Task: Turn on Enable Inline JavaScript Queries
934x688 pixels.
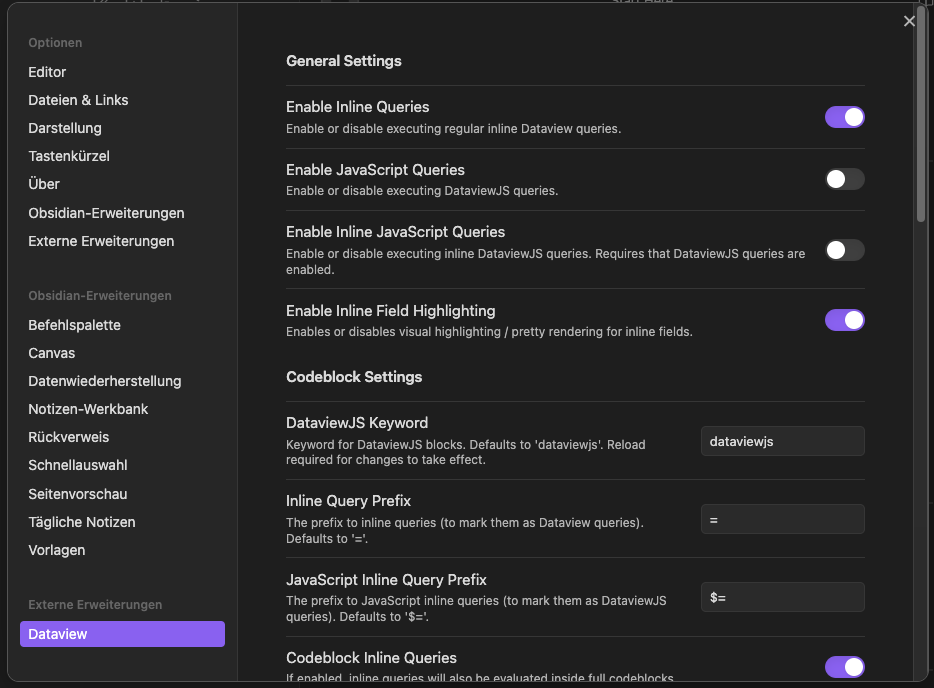Action: pyautogui.click(x=844, y=250)
